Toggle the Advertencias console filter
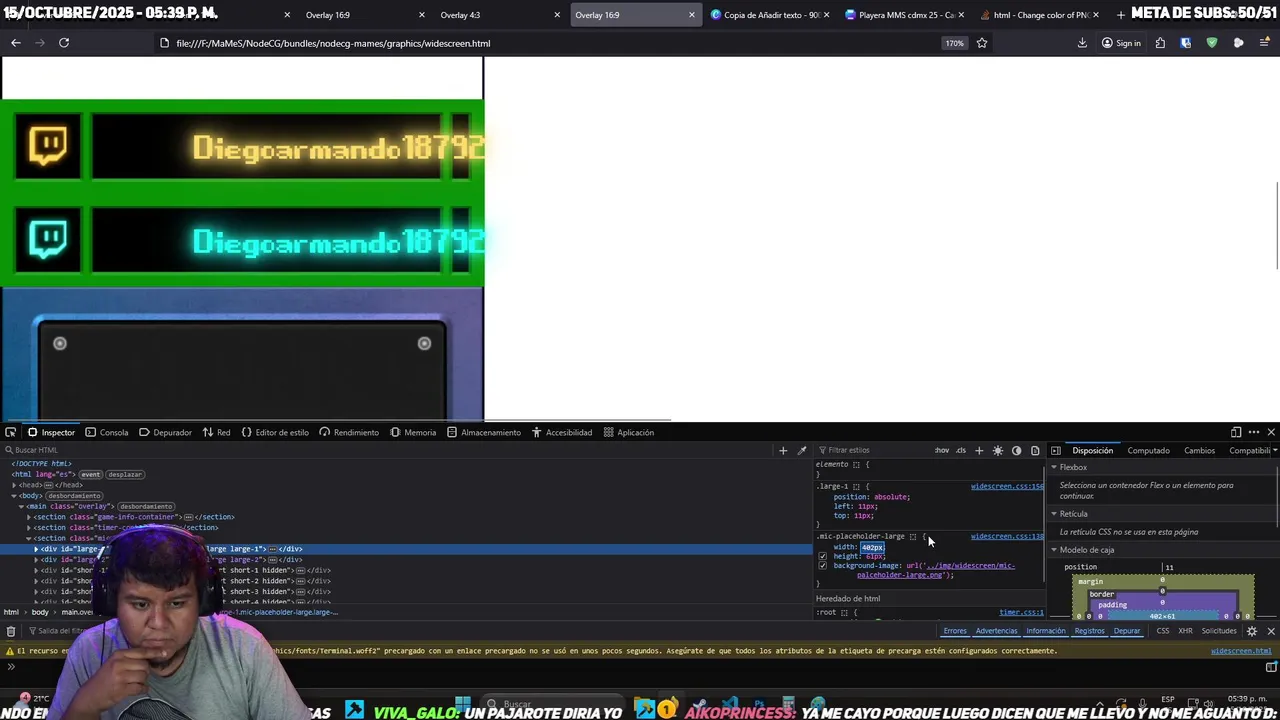 coord(996,631)
